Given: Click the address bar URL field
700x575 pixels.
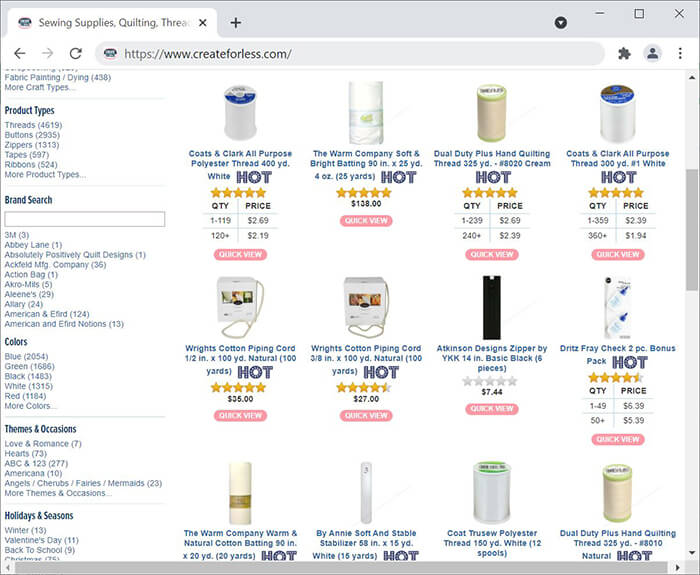Looking at the screenshot, I should [350, 54].
